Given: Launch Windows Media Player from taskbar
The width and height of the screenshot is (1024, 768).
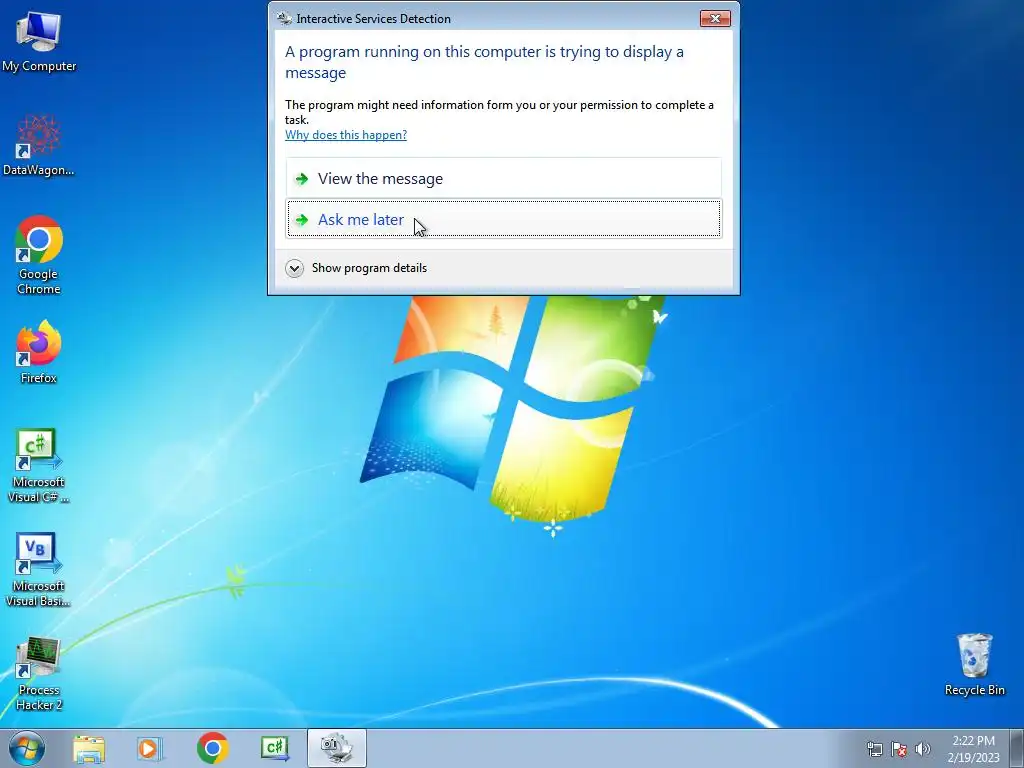Looking at the screenshot, I should tap(150, 748).
